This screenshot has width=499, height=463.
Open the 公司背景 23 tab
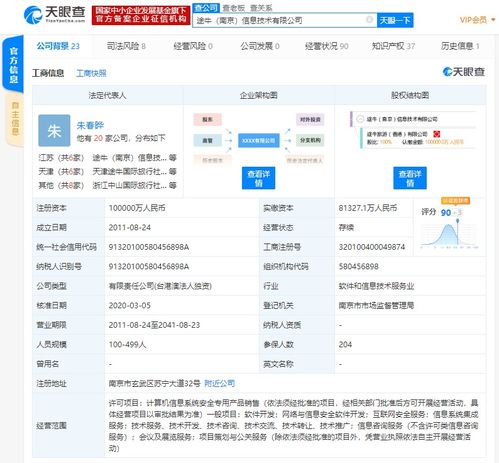58,46
